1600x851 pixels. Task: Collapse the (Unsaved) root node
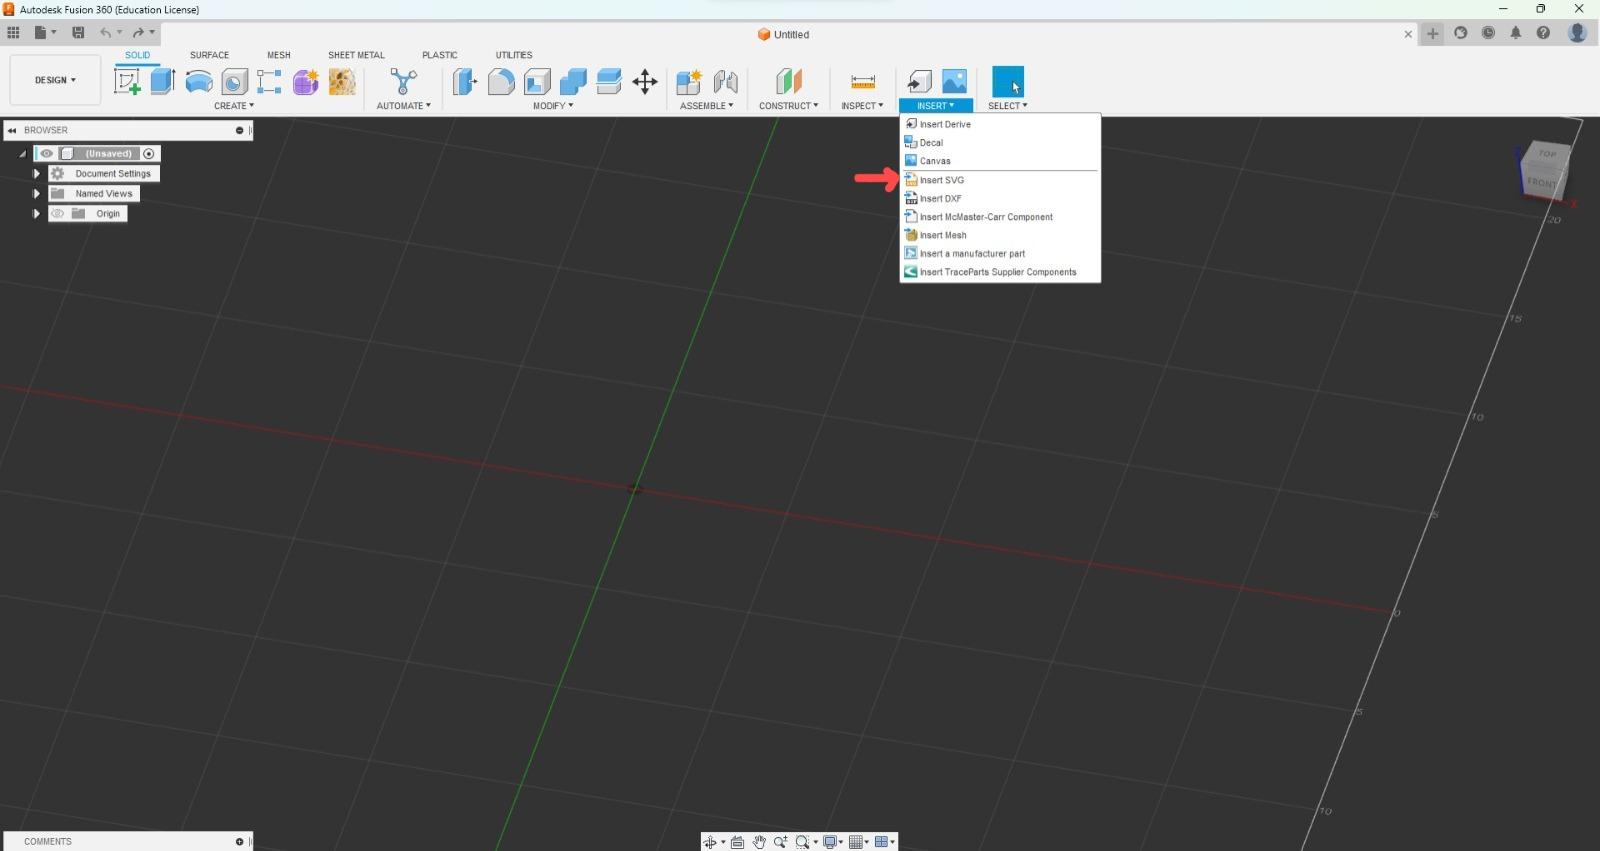(x=22, y=154)
